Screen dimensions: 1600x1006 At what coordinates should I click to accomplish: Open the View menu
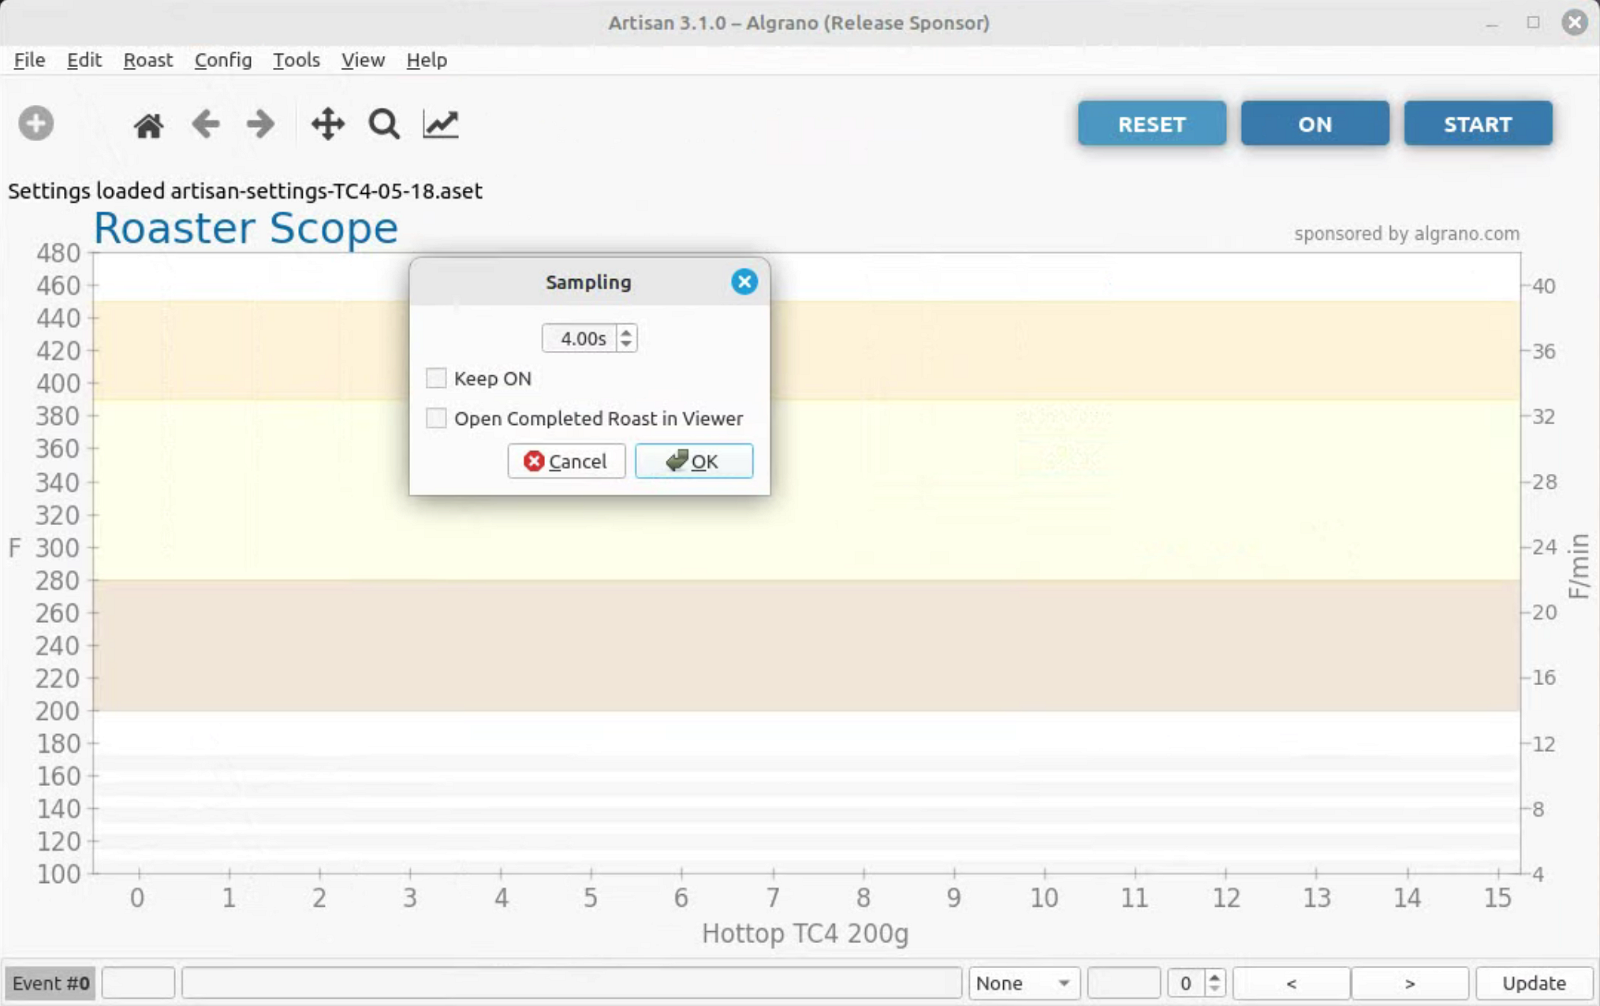point(362,60)
